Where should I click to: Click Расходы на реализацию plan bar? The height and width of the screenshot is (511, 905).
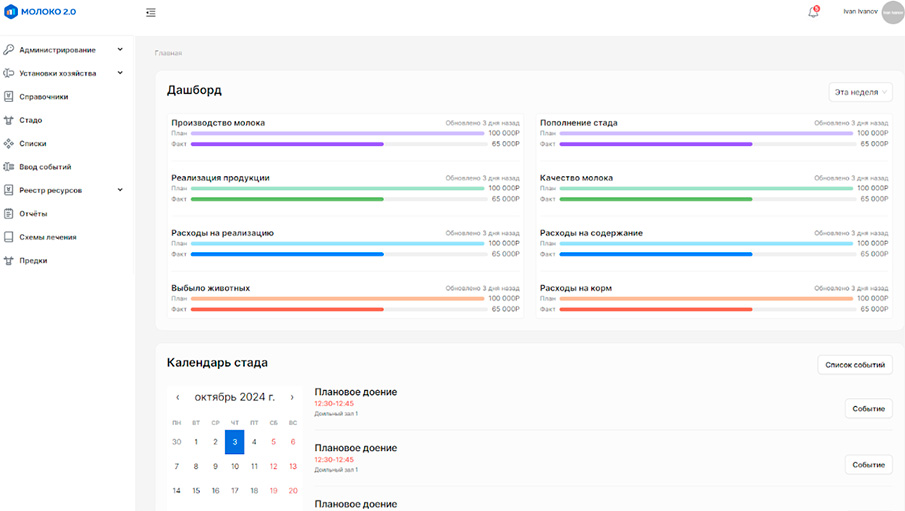(x=337, y=244)
